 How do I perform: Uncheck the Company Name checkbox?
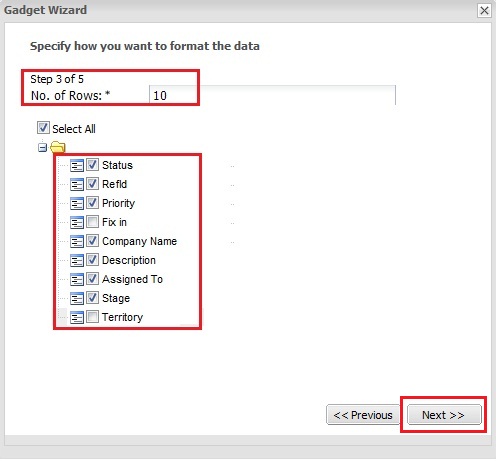[92, 240]
